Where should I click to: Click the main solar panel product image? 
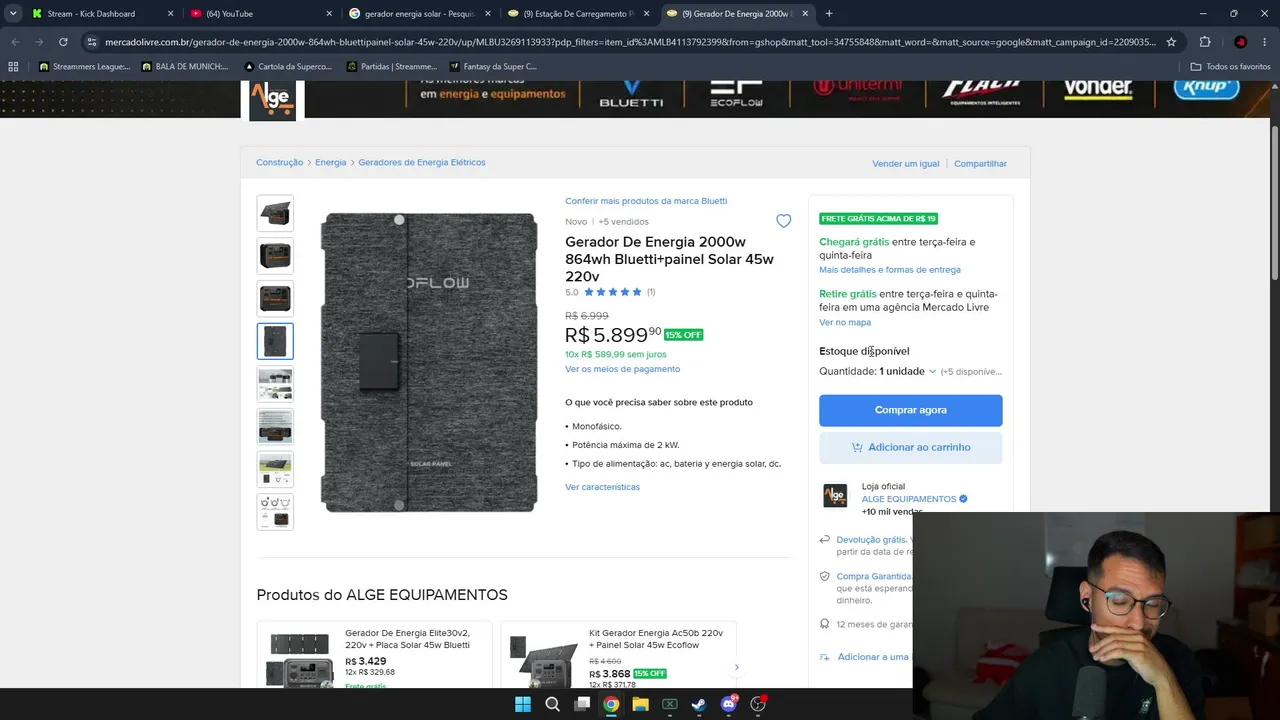point(428,362)
